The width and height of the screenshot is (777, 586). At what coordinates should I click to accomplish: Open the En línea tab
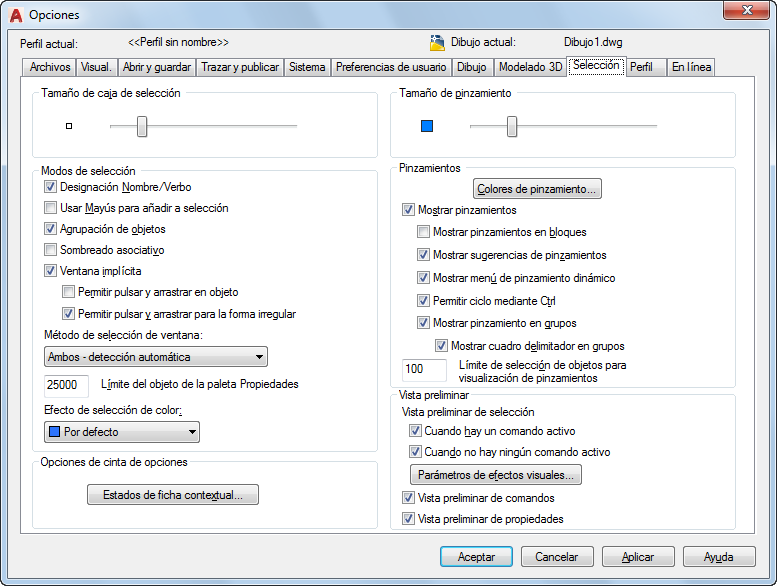[691, 67]
